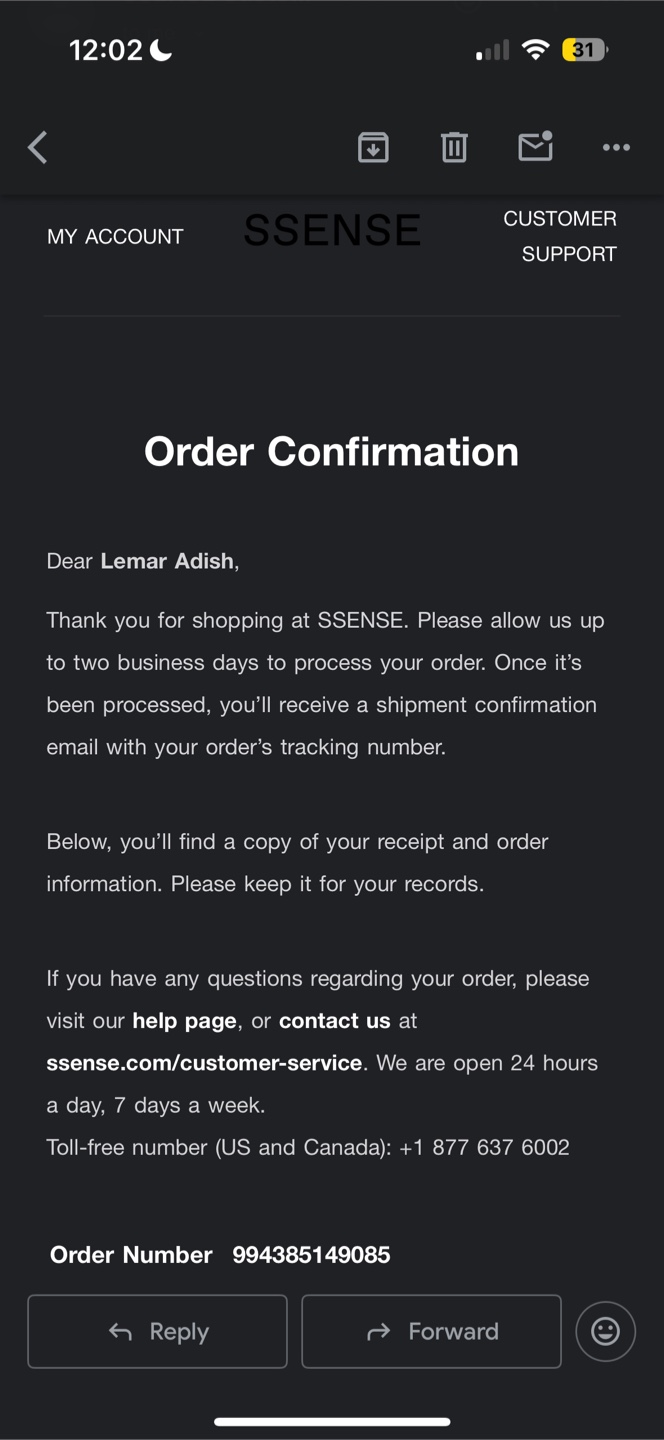The width and height of the screenshot is (664, 1440).
Task: Tap the Wi-Fi status icon
Action: (x=536, y=50)
